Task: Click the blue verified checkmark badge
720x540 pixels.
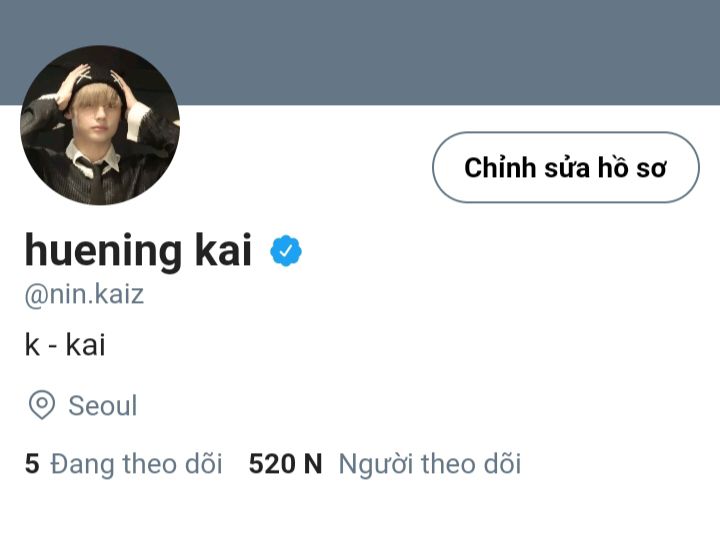Action: (x=286, y=251)
